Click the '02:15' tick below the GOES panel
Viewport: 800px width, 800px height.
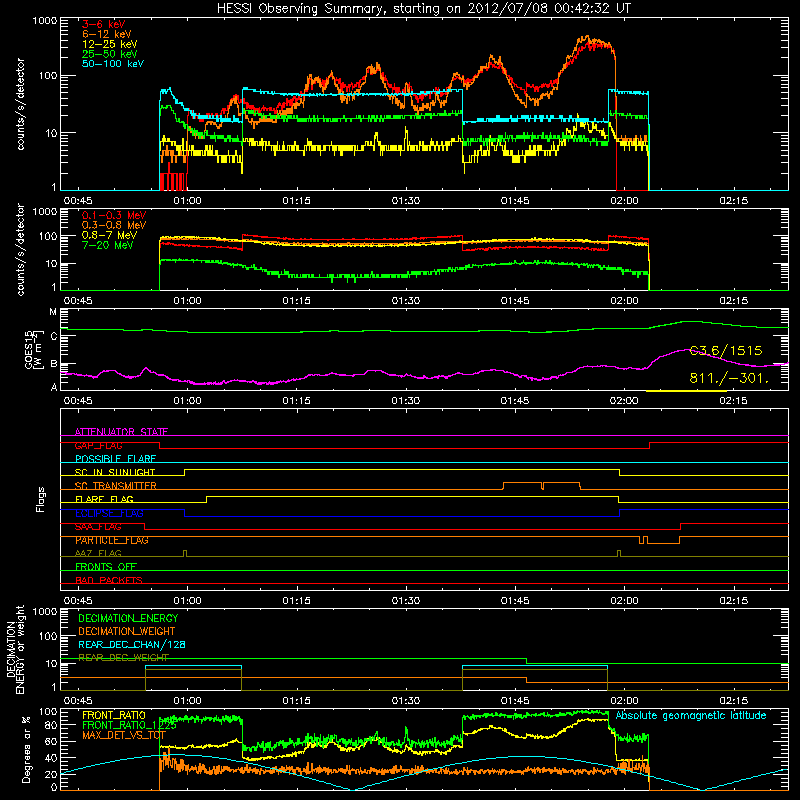click(733, 401)
